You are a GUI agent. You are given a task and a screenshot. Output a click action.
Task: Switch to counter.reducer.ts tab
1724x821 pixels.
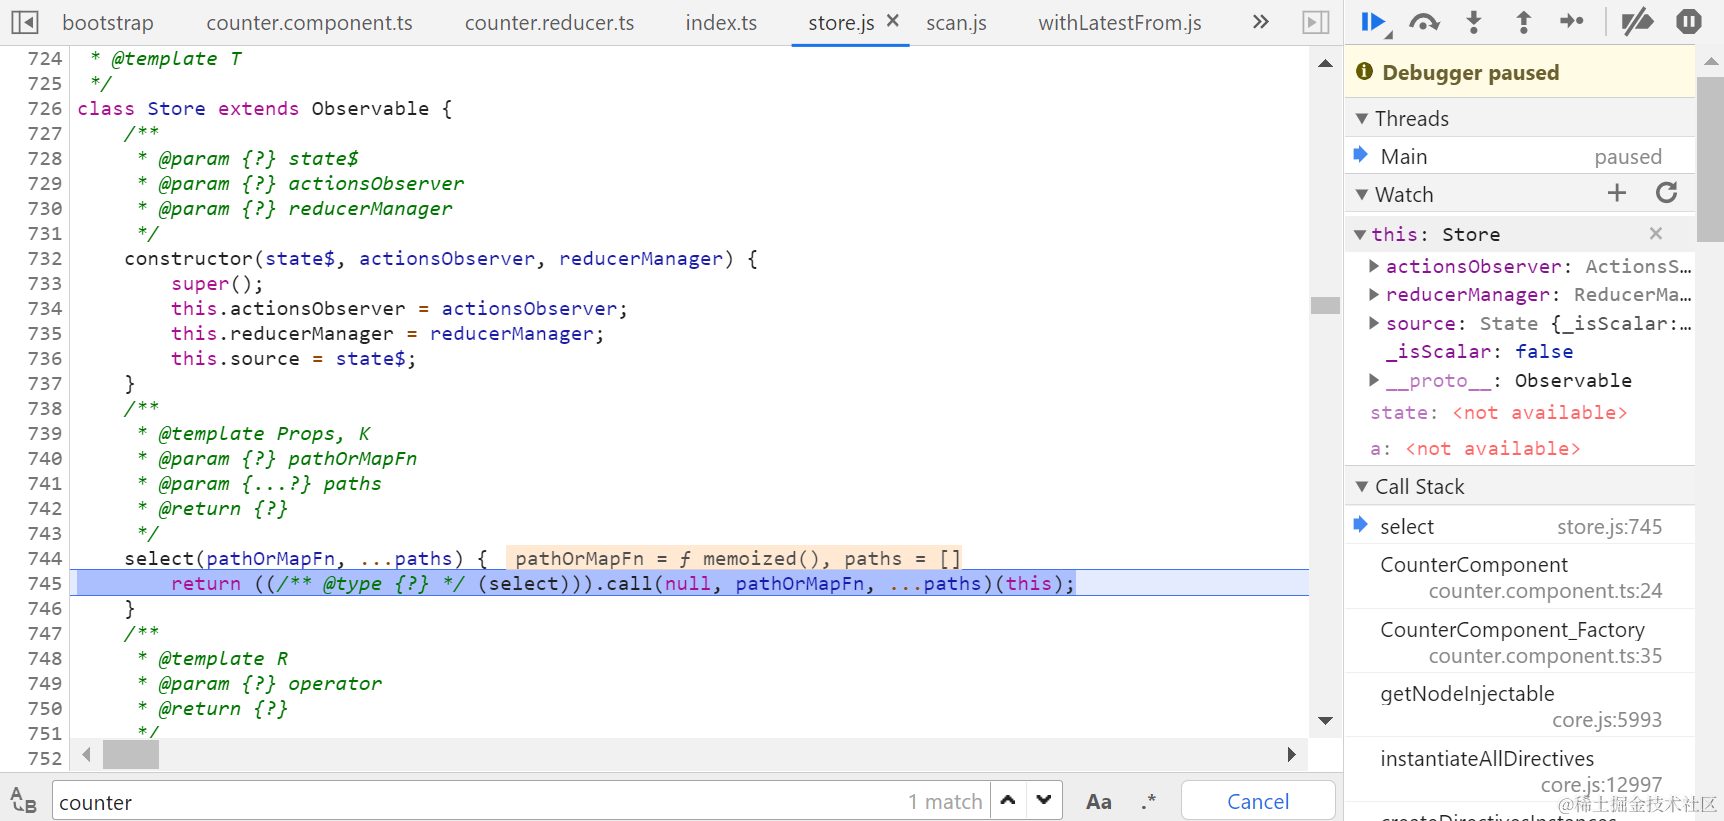tap(549, 22)
